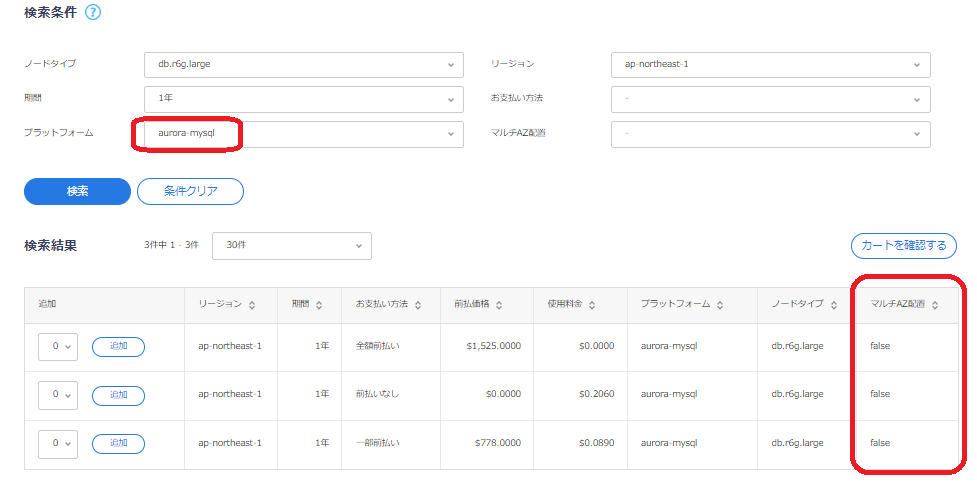
Task: Open the プラットフォーム dropdown showing aurora-mysql
Action: click(304, 134)
